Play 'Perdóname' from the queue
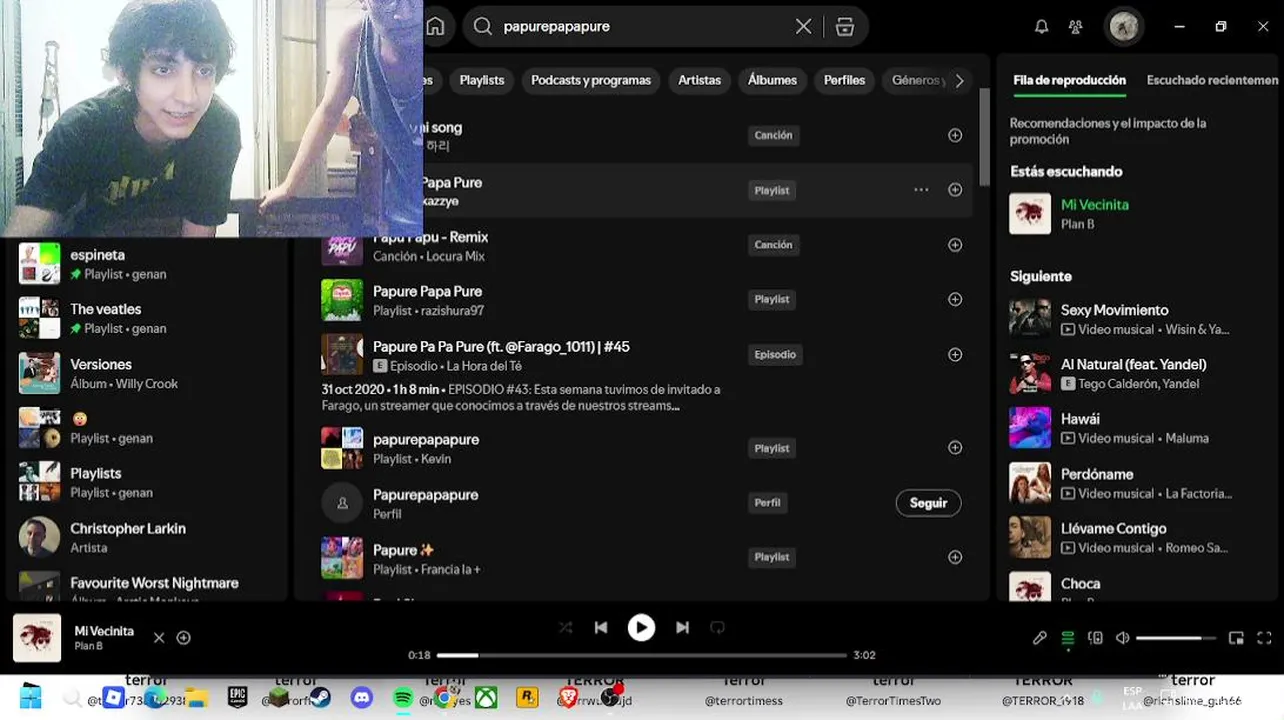This screenshot has width=1284, height=720. pyautogui.click(x=1138, y=483)
